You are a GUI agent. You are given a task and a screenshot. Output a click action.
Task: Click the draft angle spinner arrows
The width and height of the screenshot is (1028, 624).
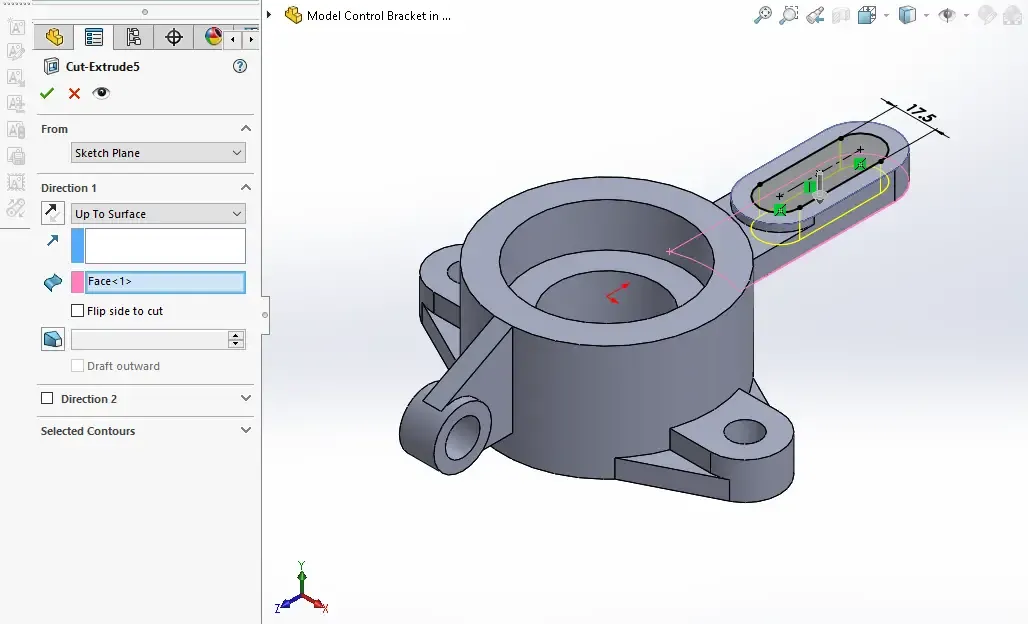point(236,340)
